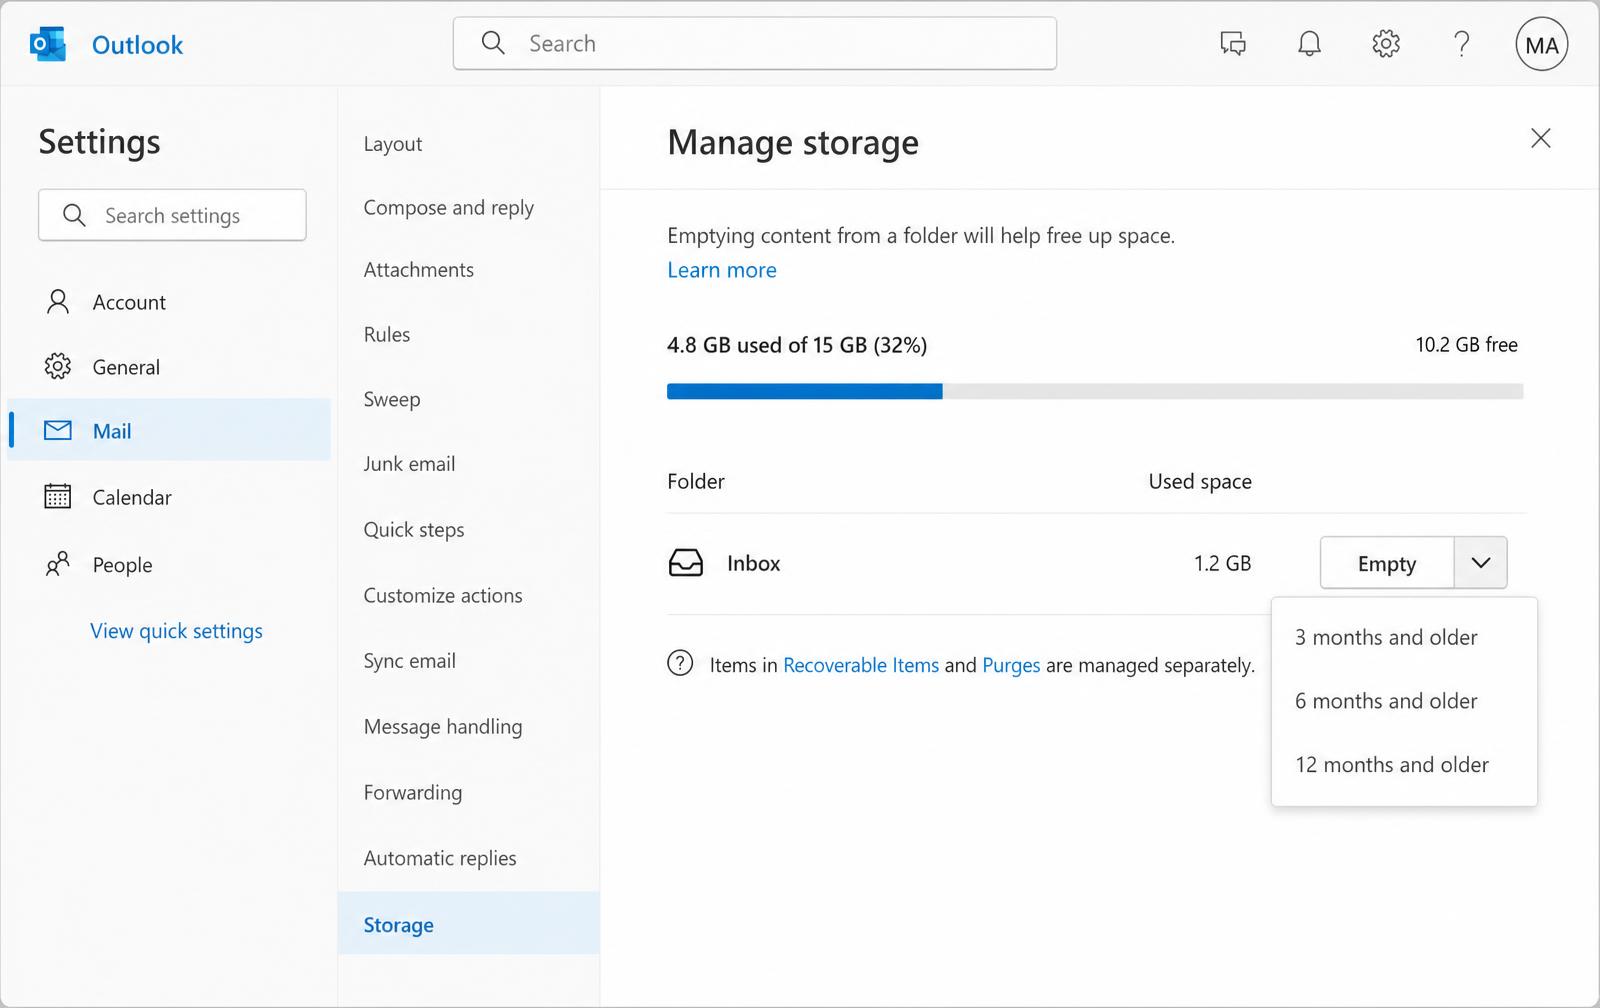Viewport: 1600px width, 1008px height.
Task: Open the chat feedback icon in header
Action: (1233, 44)
